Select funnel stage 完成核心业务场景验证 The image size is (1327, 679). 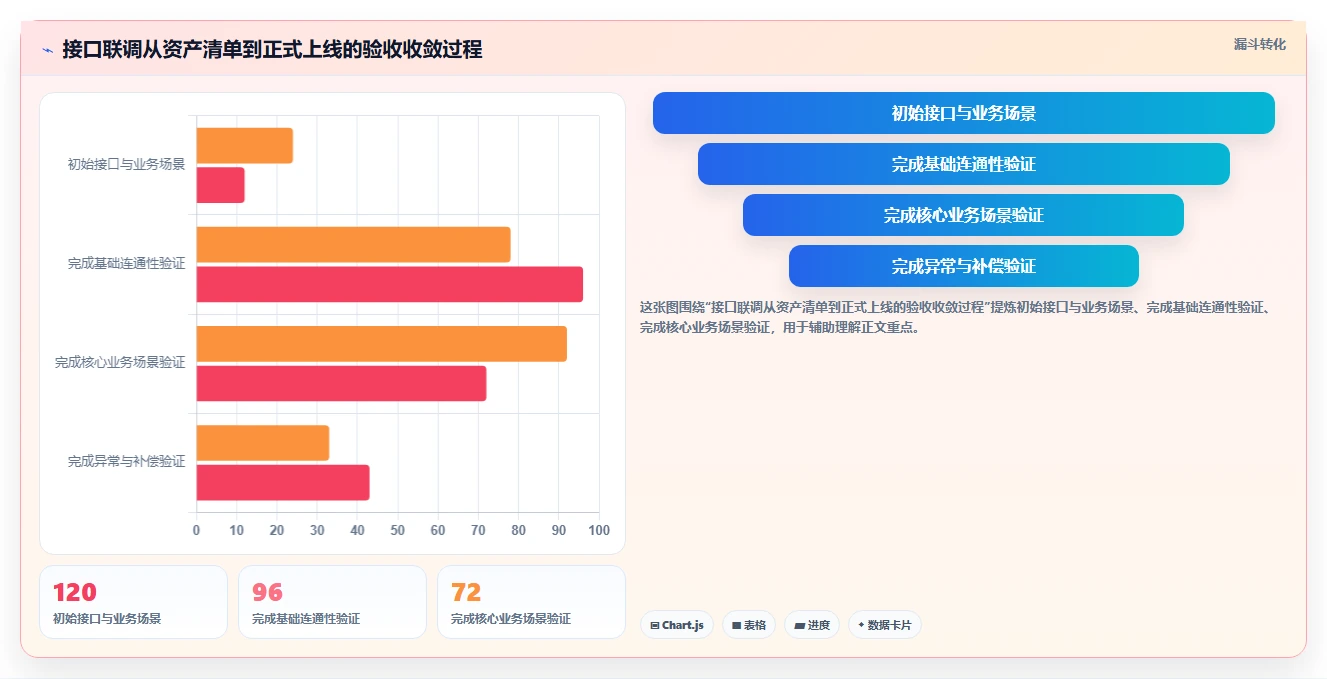[963, 215]
